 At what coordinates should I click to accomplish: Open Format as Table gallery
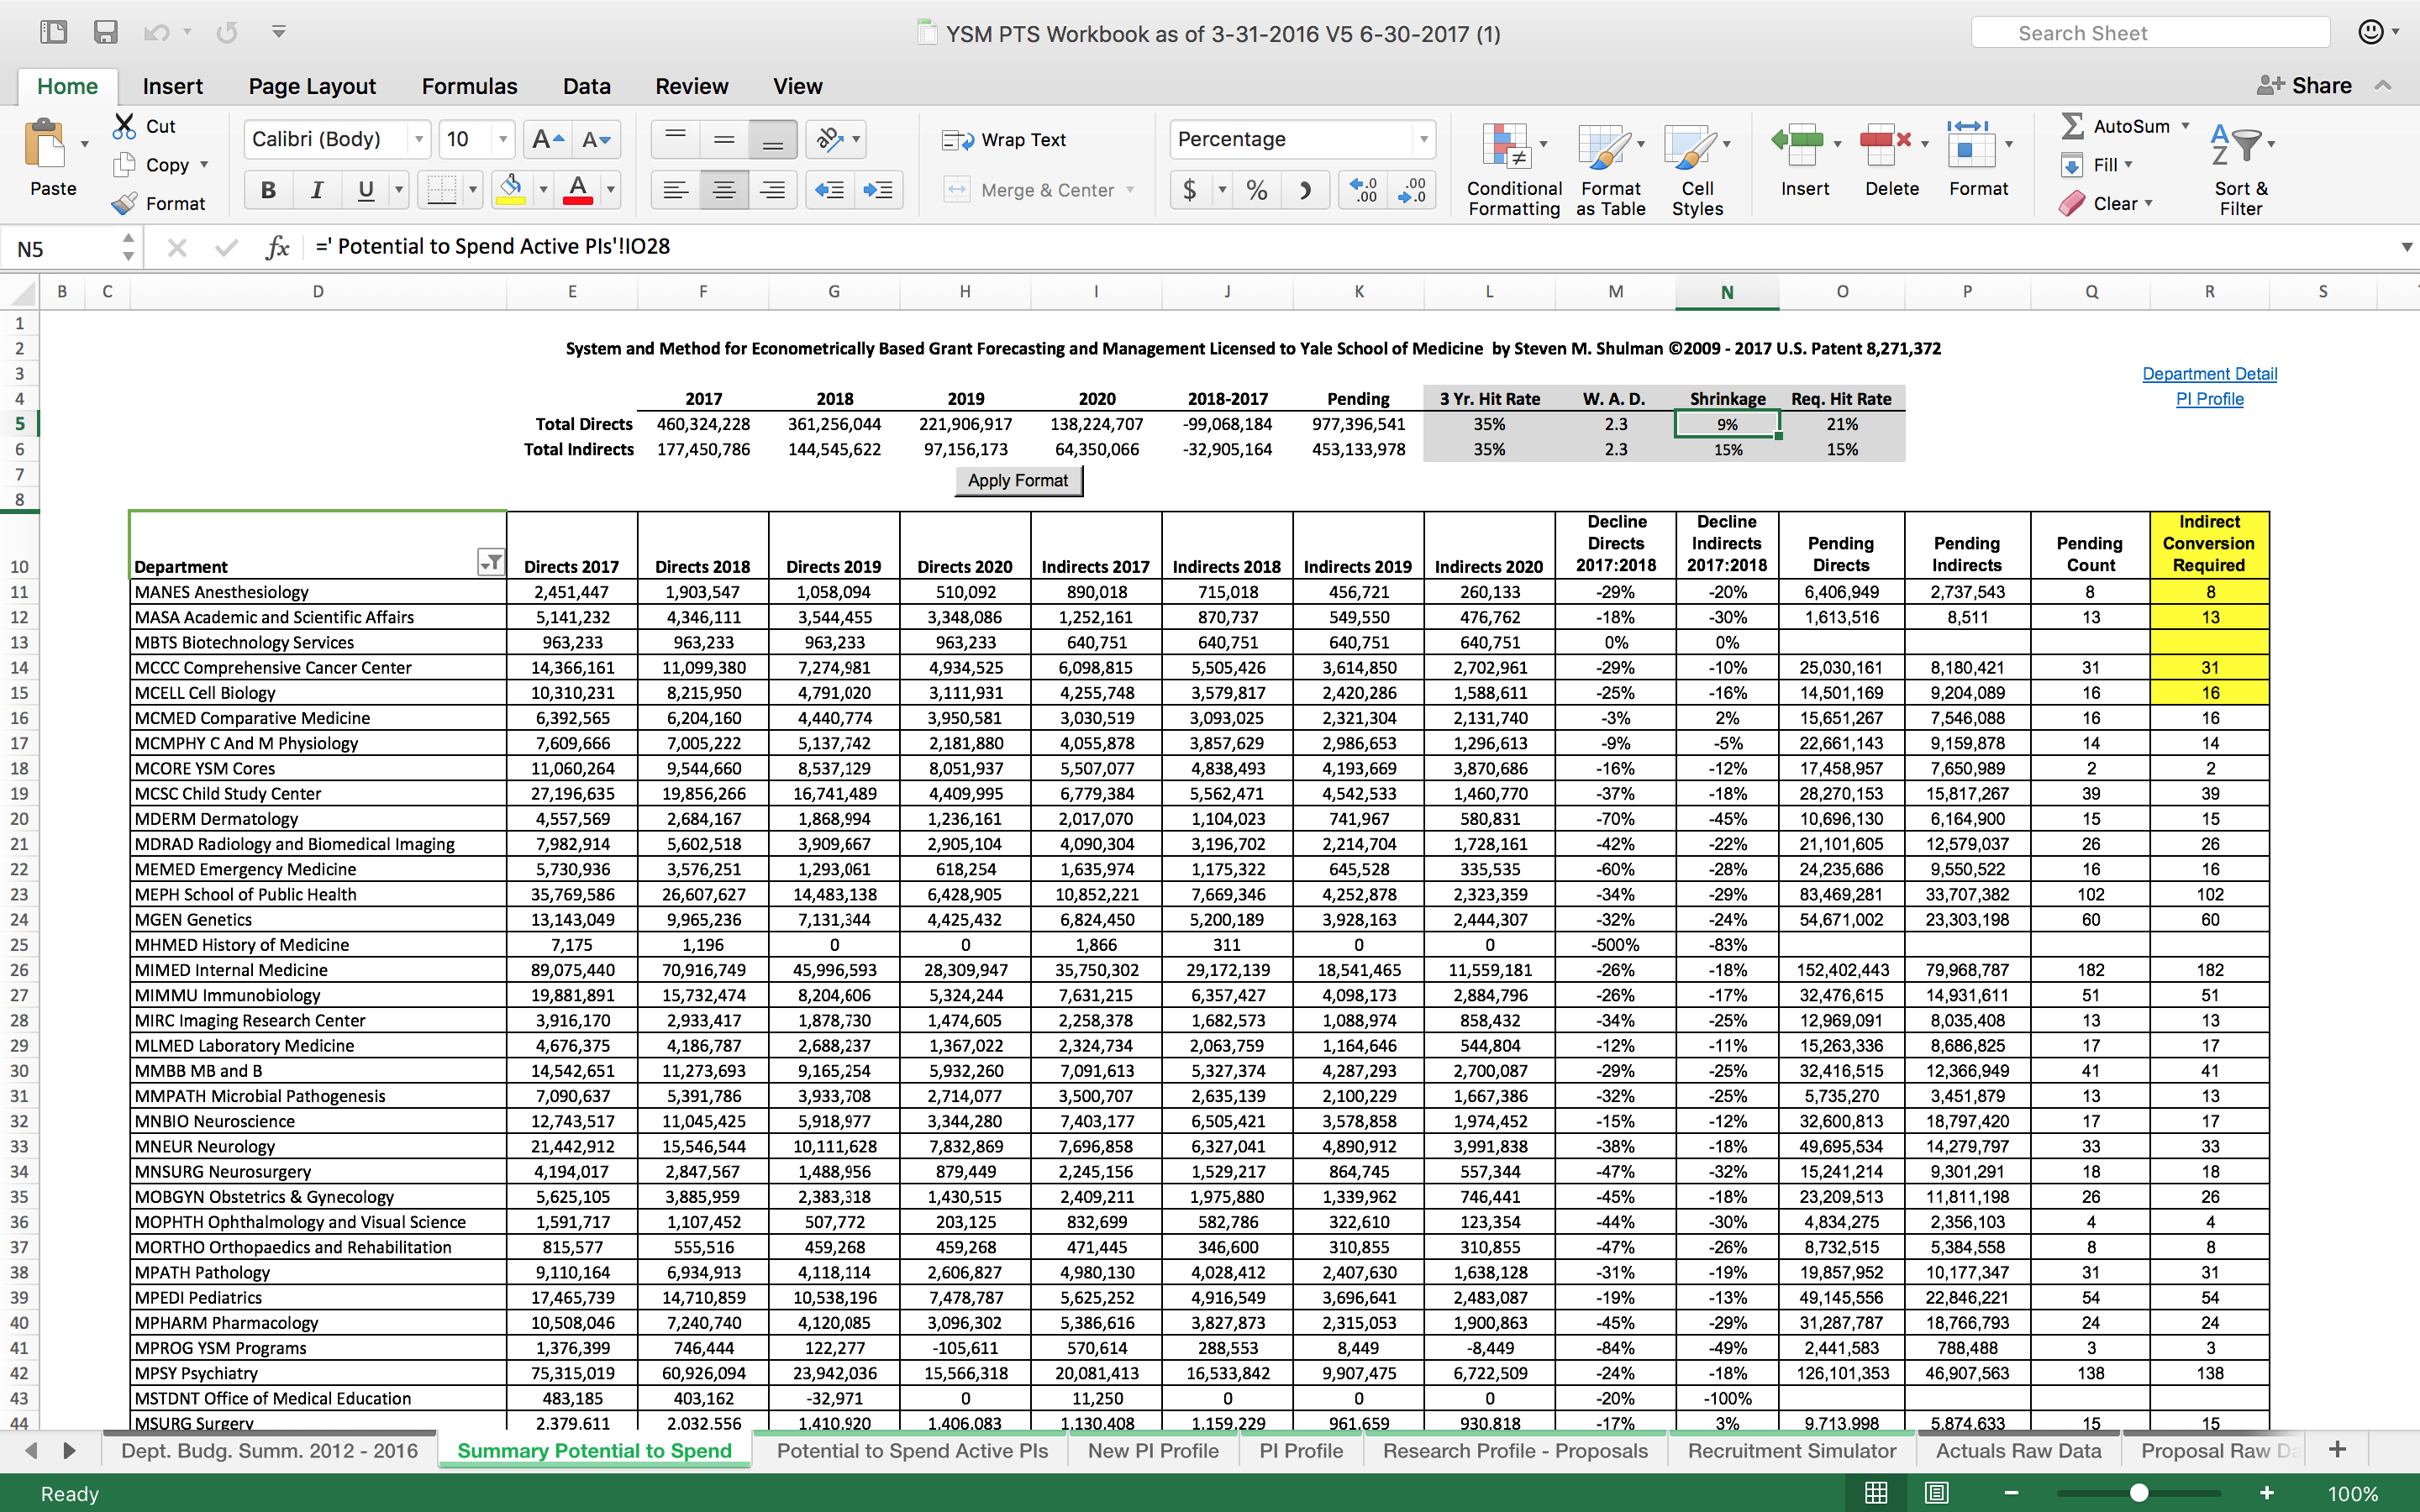click(1610, 168)
